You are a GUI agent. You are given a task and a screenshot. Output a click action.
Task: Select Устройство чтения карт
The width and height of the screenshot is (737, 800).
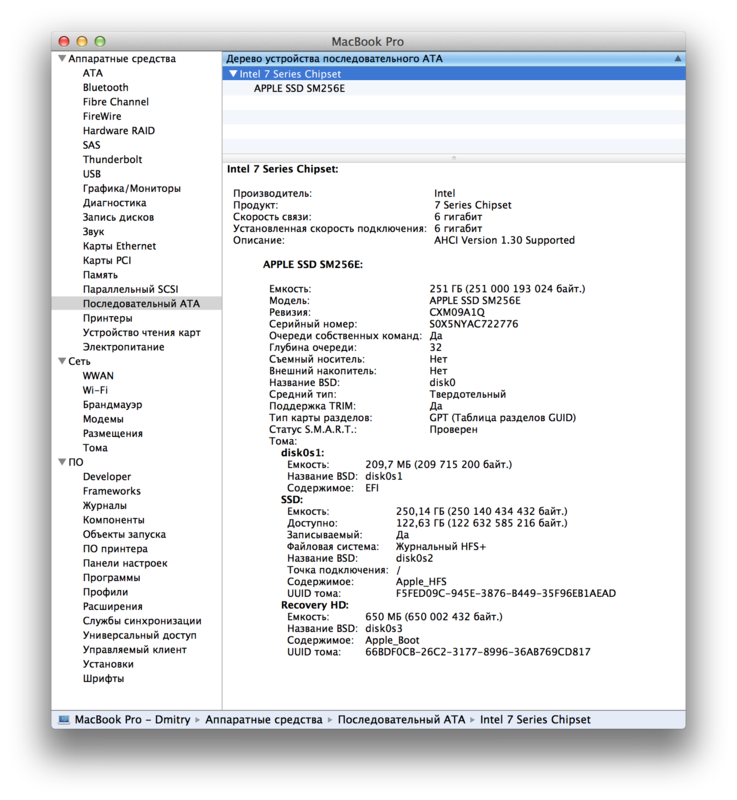coord(142,332)
